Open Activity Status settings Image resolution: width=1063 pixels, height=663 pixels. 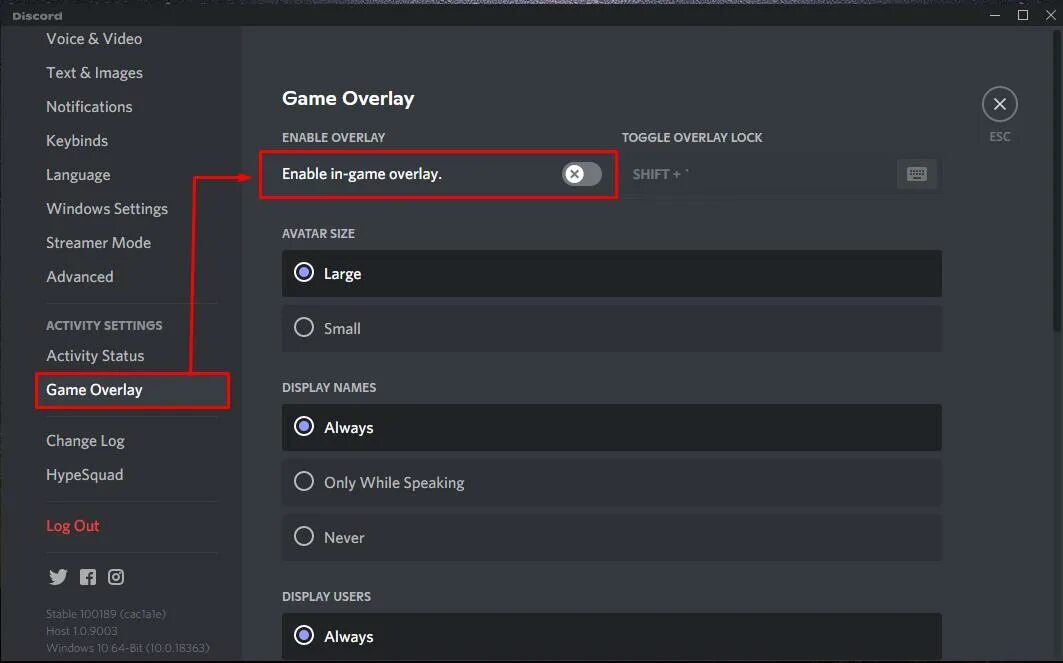(x=95, y=355)
